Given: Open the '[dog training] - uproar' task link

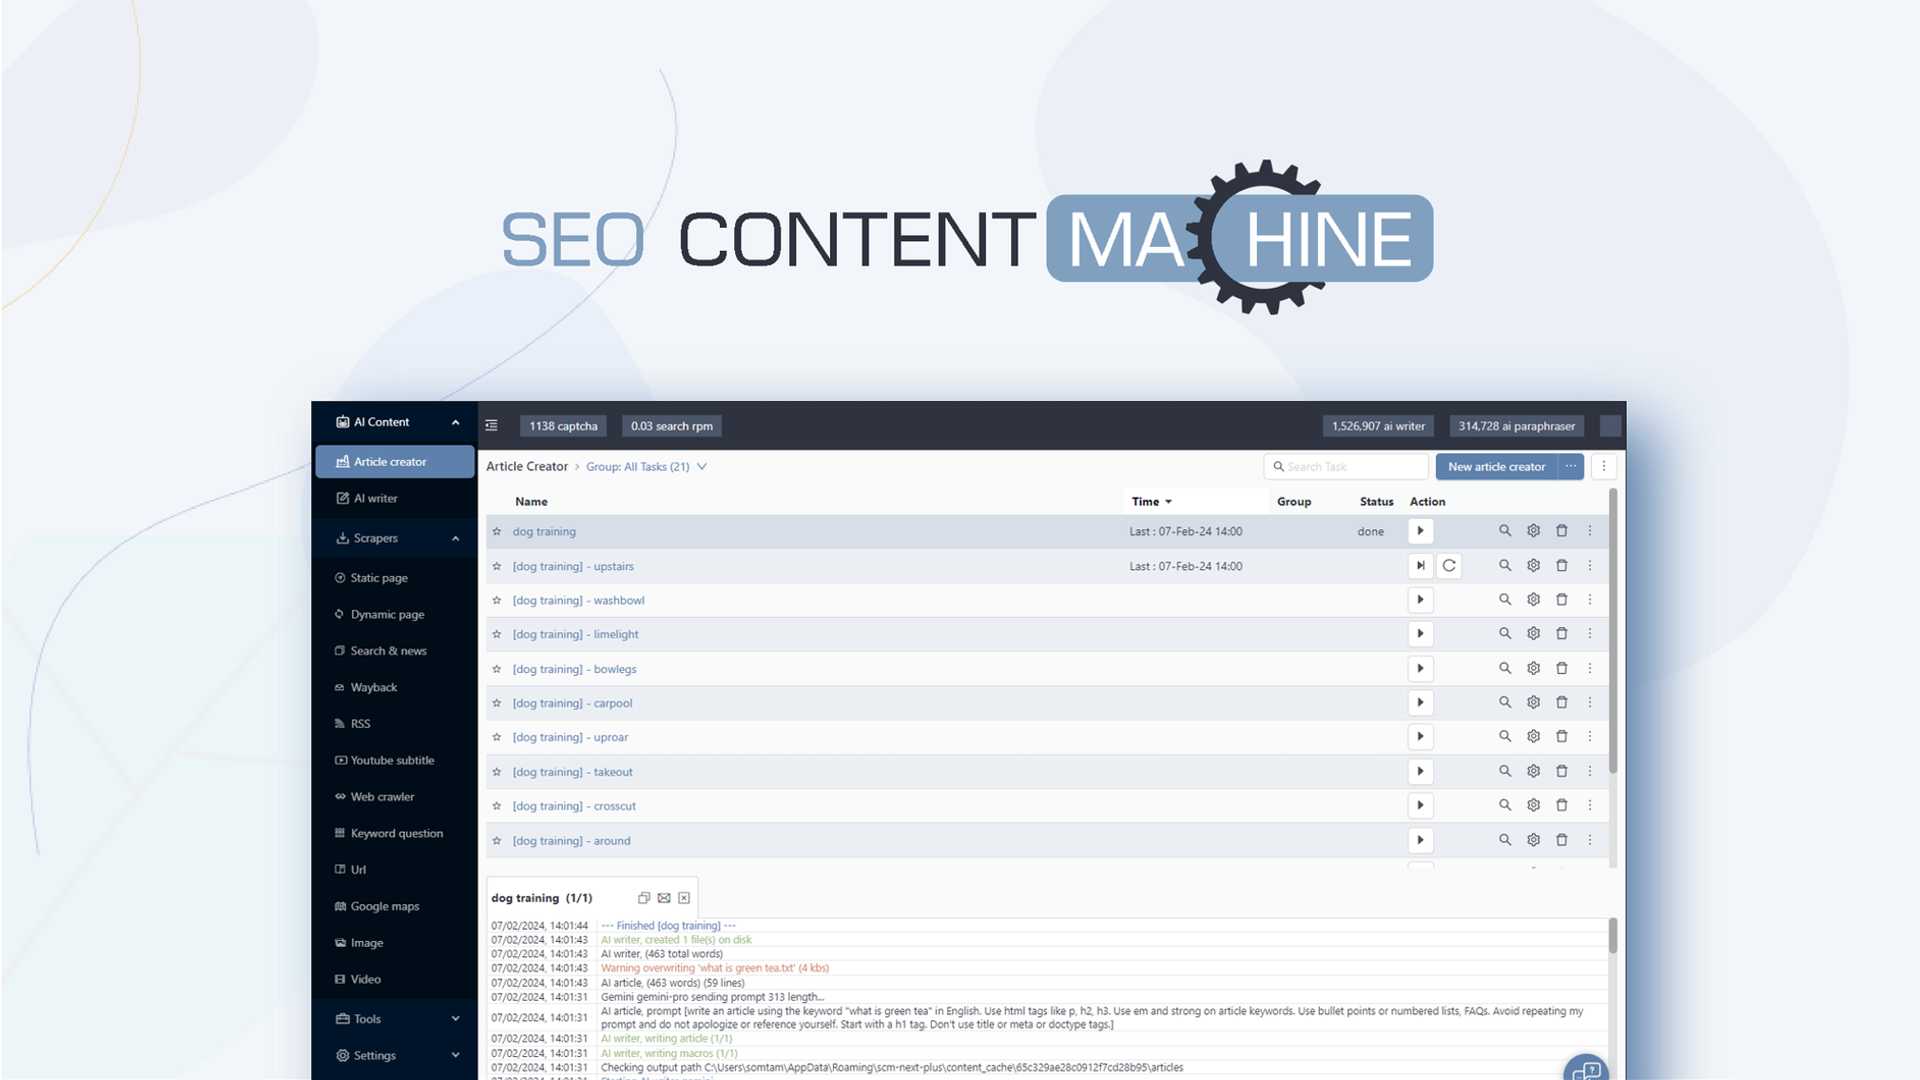Looking at the screenshot, I should [570, 737].
